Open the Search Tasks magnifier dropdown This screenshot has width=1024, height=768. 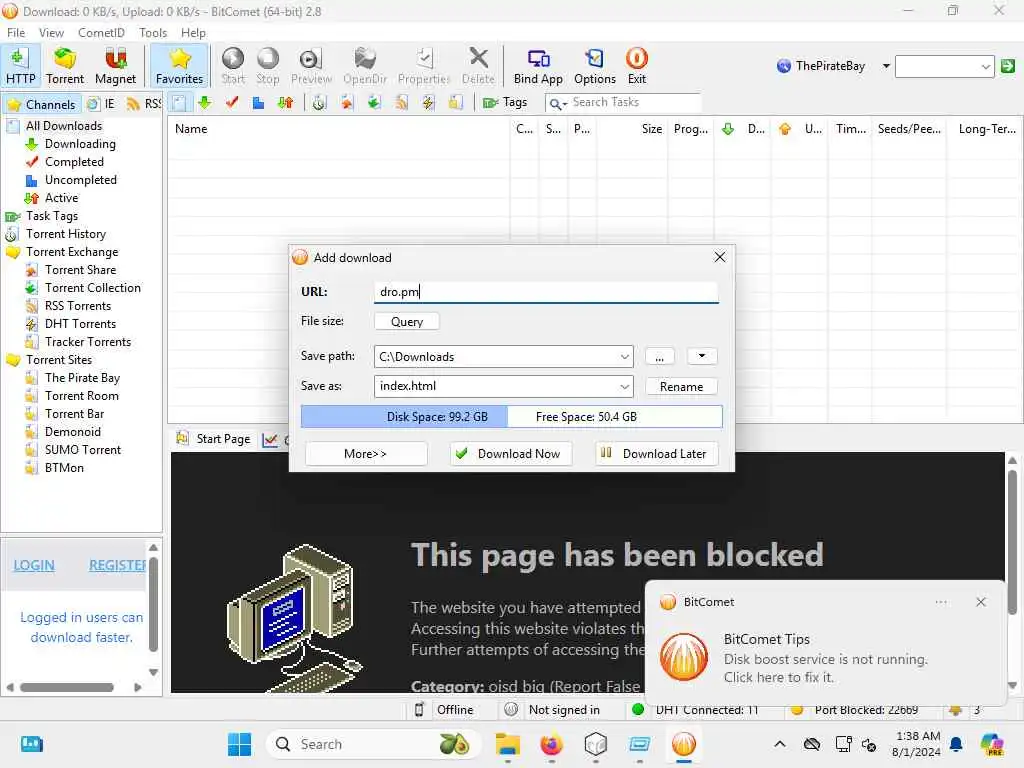click(558, 103)
